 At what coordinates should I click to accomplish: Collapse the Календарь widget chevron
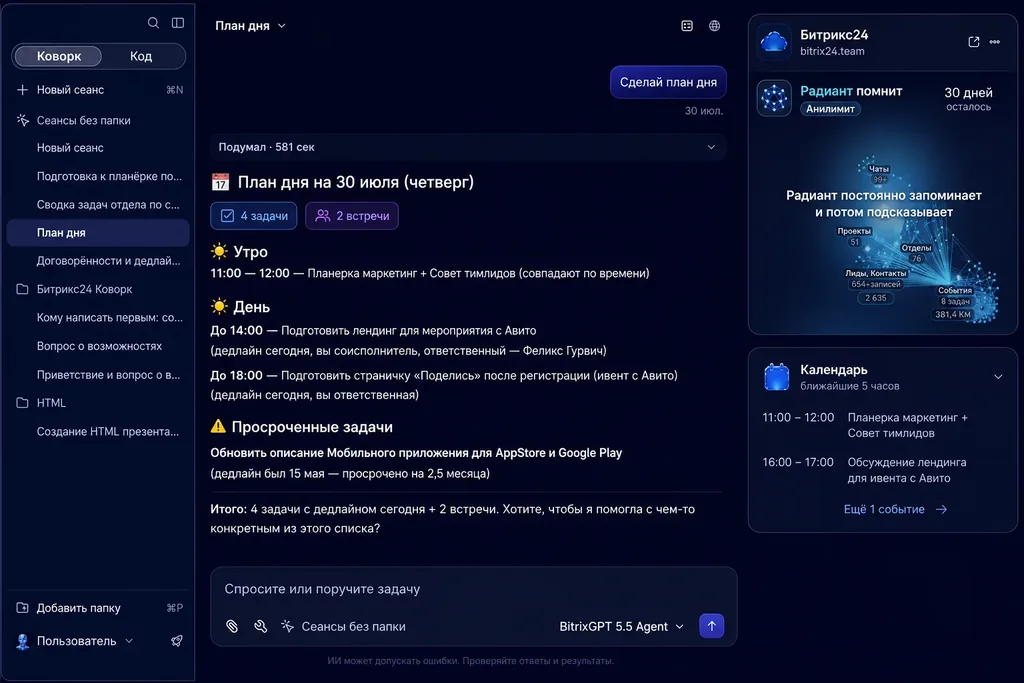(x=998, y=377)
